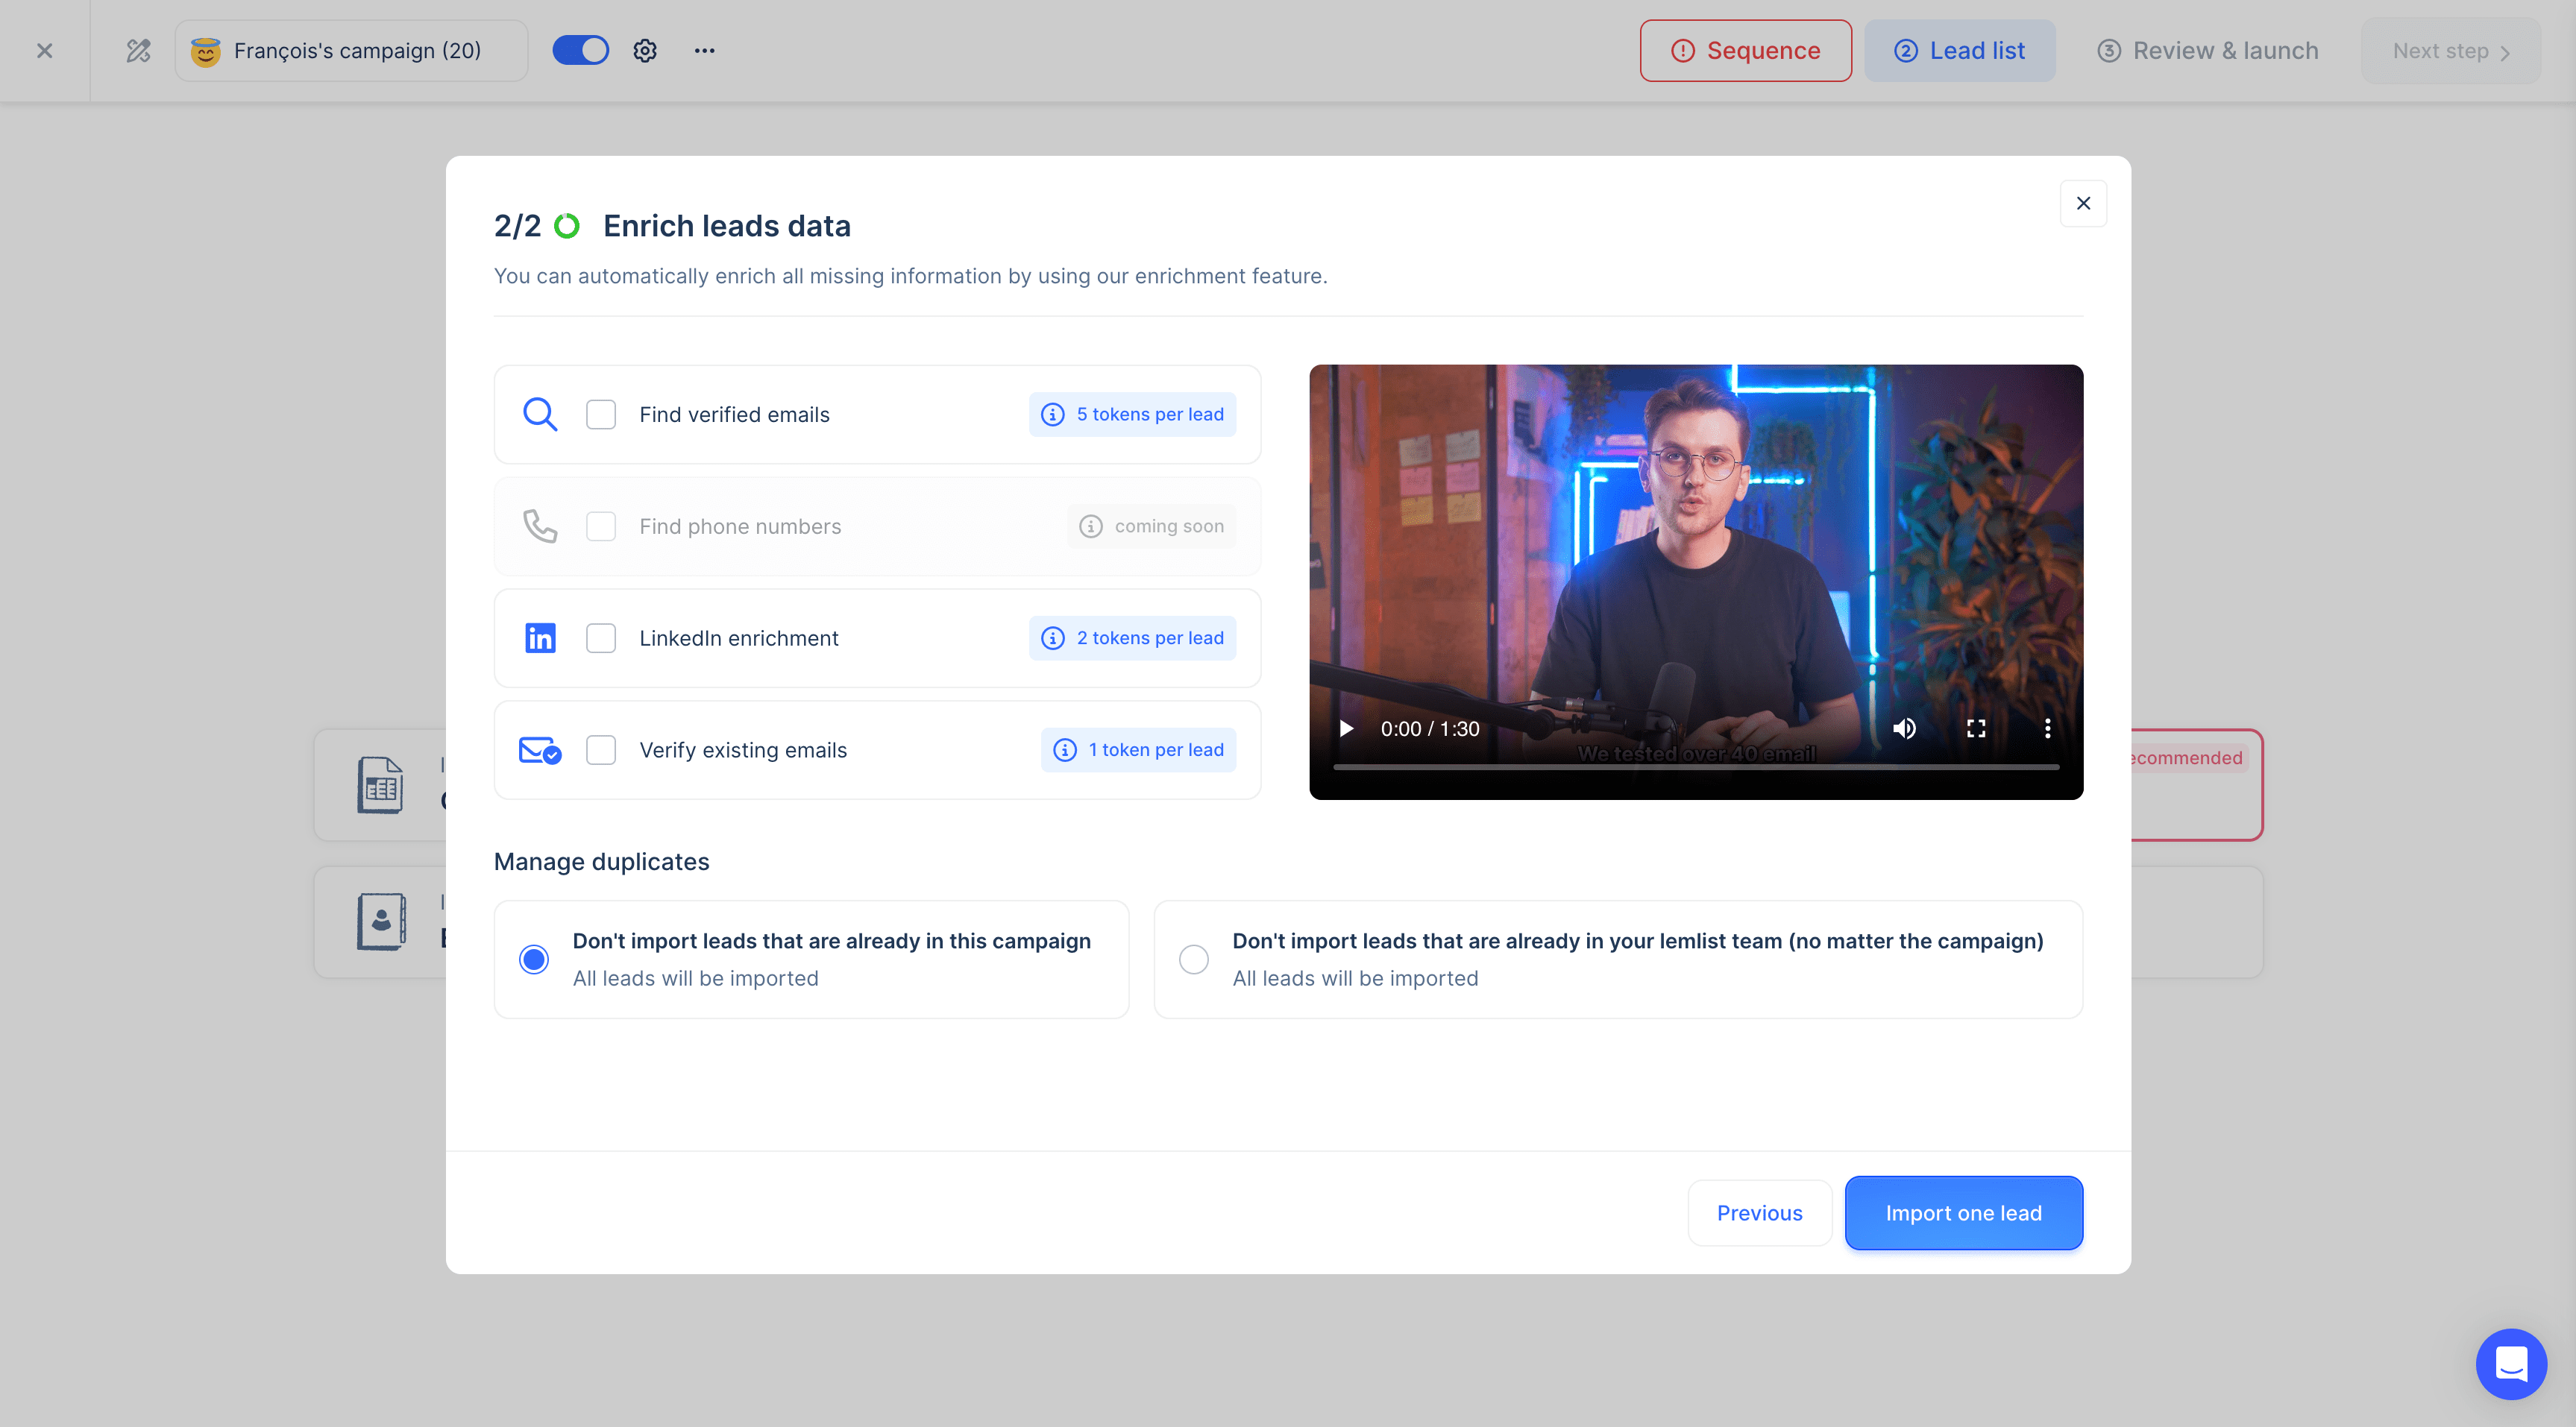Click the campaign settings gear icon
This screenshot has width=2576, height=1427.
pos(645,51)
